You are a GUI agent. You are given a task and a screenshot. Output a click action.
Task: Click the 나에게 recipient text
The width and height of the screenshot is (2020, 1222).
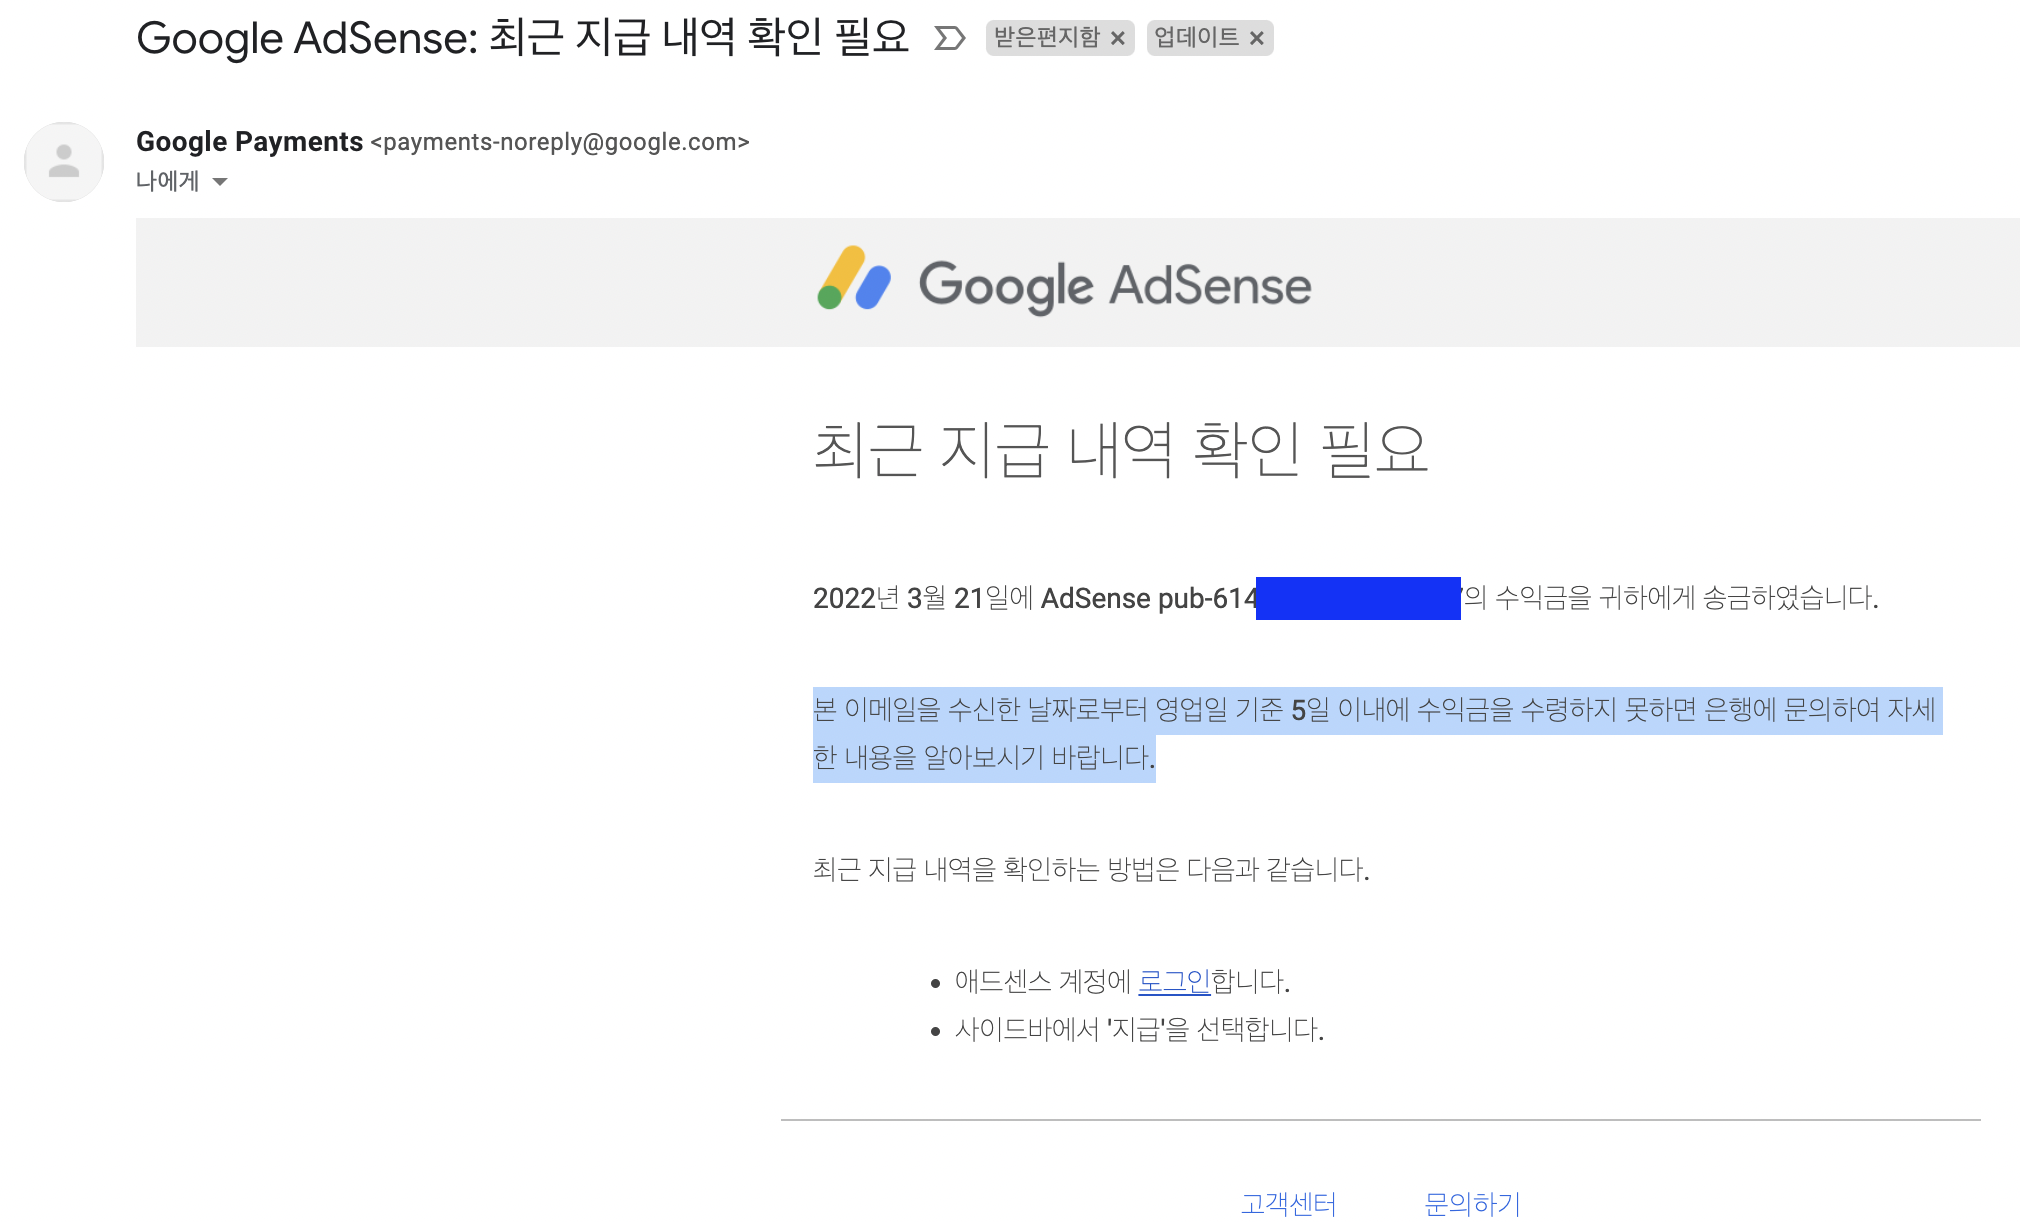click(x=167, y=182)
